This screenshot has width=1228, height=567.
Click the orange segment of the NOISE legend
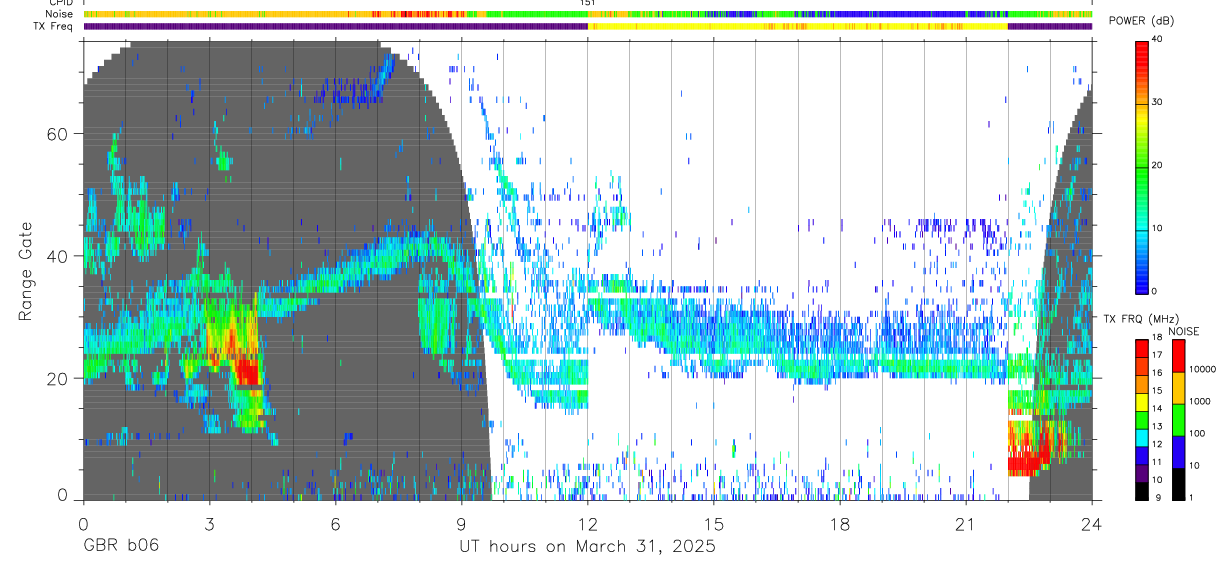point(1178,388)
